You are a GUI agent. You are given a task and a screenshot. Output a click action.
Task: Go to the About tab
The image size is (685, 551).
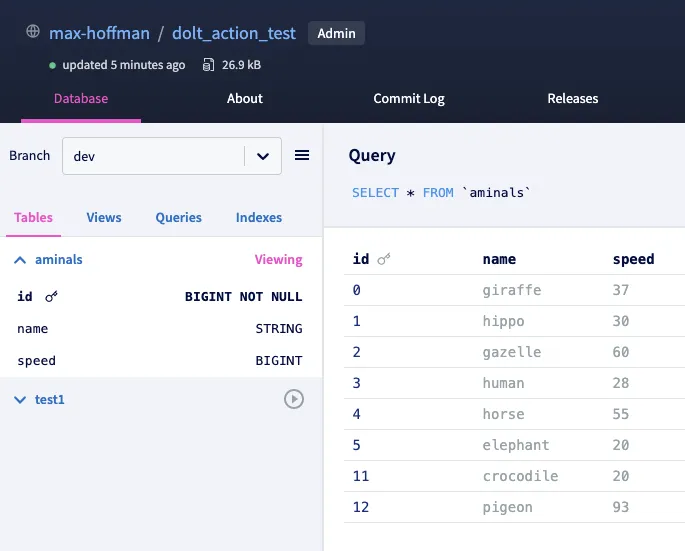click(x=244, y=98)
